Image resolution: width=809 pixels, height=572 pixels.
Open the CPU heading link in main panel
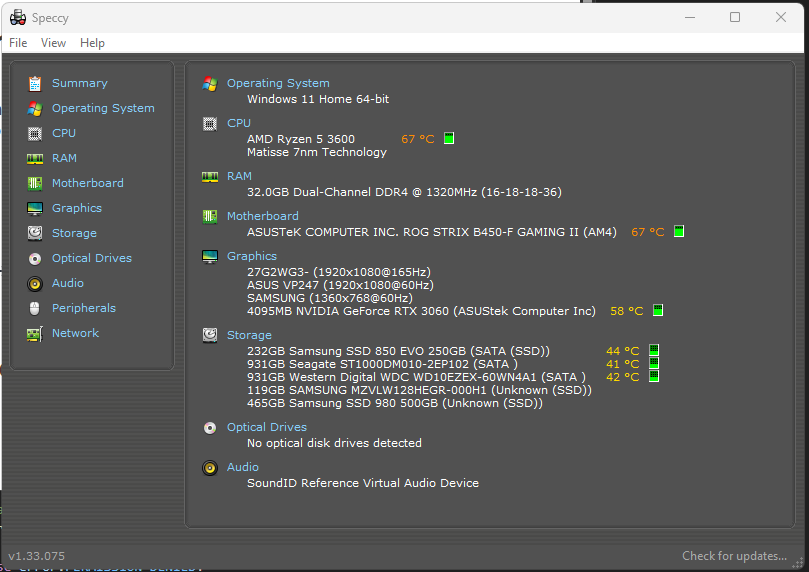(239, 123)
